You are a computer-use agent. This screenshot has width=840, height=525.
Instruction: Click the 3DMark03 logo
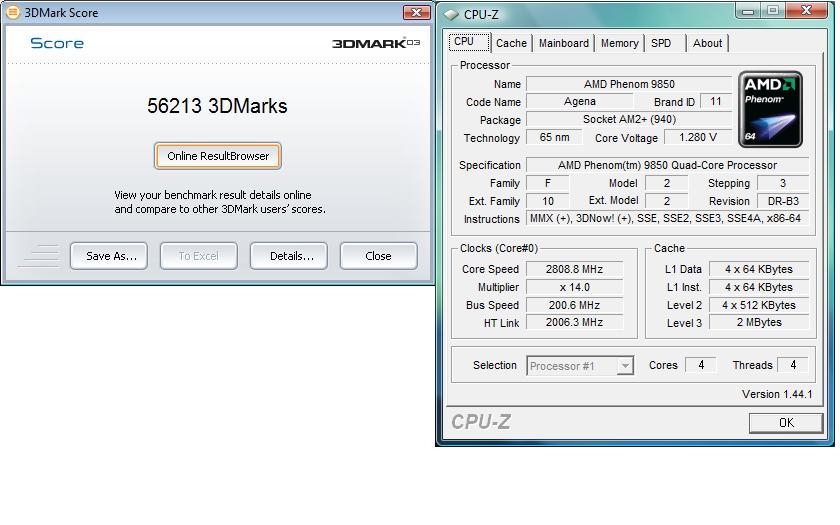(376, 43)
